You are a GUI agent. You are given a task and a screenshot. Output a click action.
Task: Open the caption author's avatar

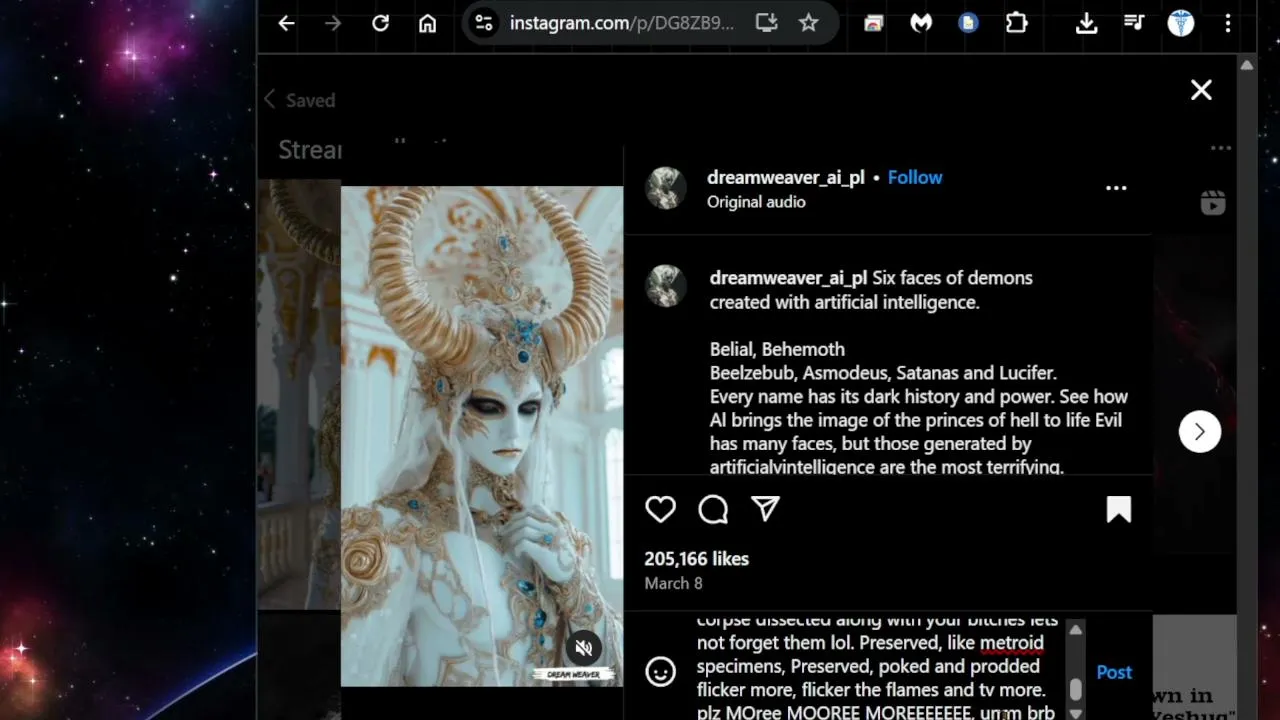[x=666, y=286]
